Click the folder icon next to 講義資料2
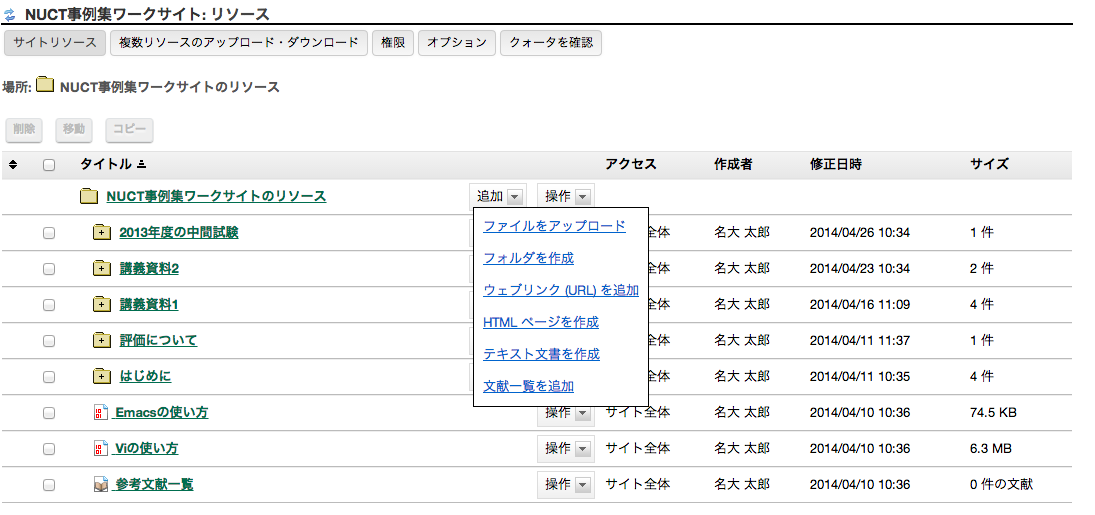 tap(101, 269)
